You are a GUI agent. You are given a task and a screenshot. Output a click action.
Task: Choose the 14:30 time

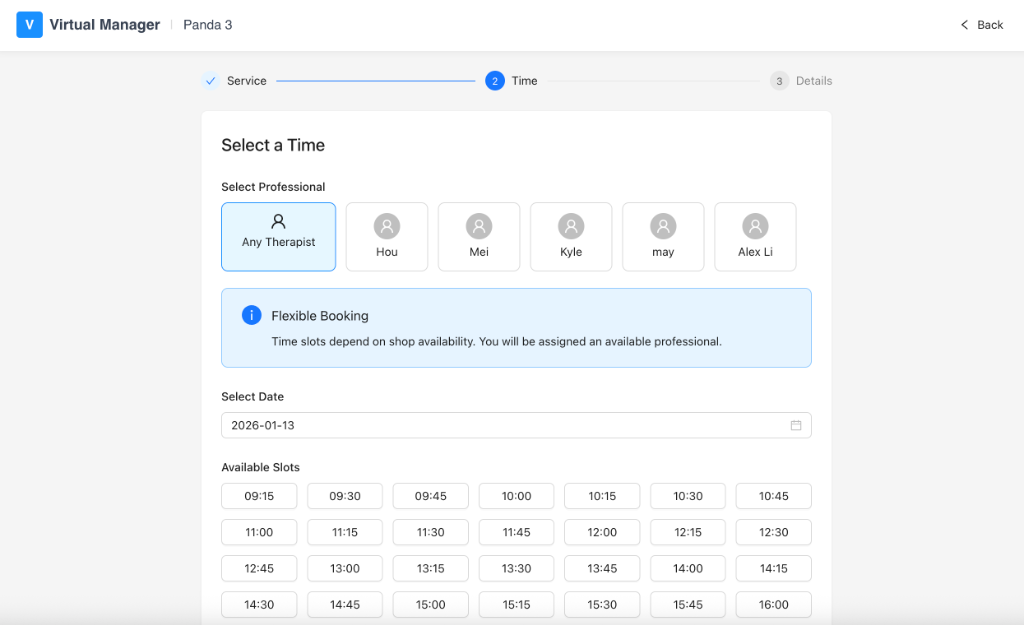coord(259,605)
